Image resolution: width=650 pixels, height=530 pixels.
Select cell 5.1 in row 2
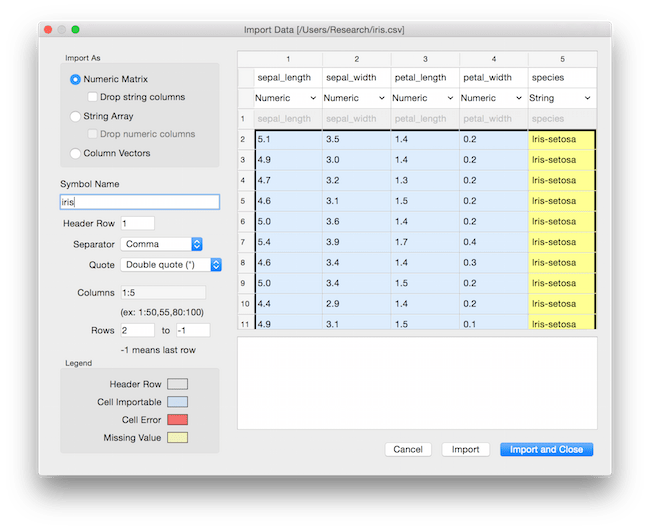[x=289, y=140]
